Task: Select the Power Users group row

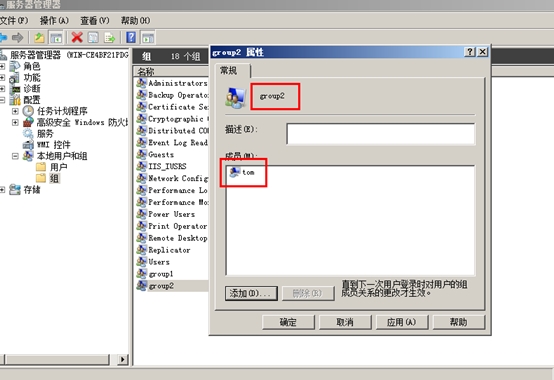Action: [x=166, y=214]
